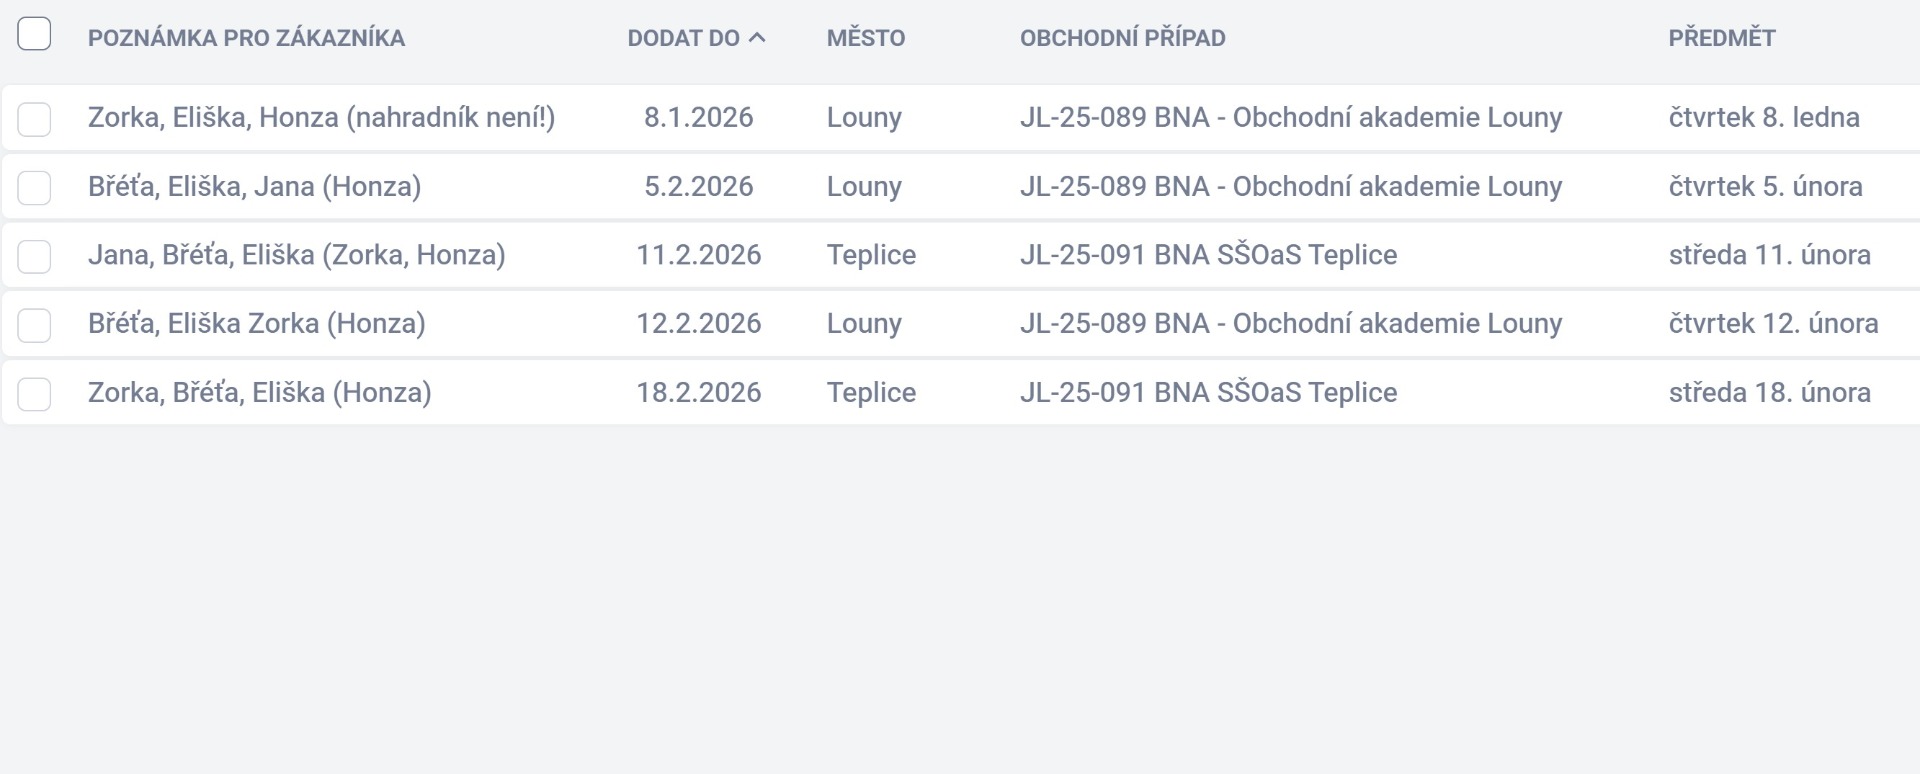Sort table by Město column header
Image resolution: width=1920 pixels, height=774 pixels.
click(865, 38)
